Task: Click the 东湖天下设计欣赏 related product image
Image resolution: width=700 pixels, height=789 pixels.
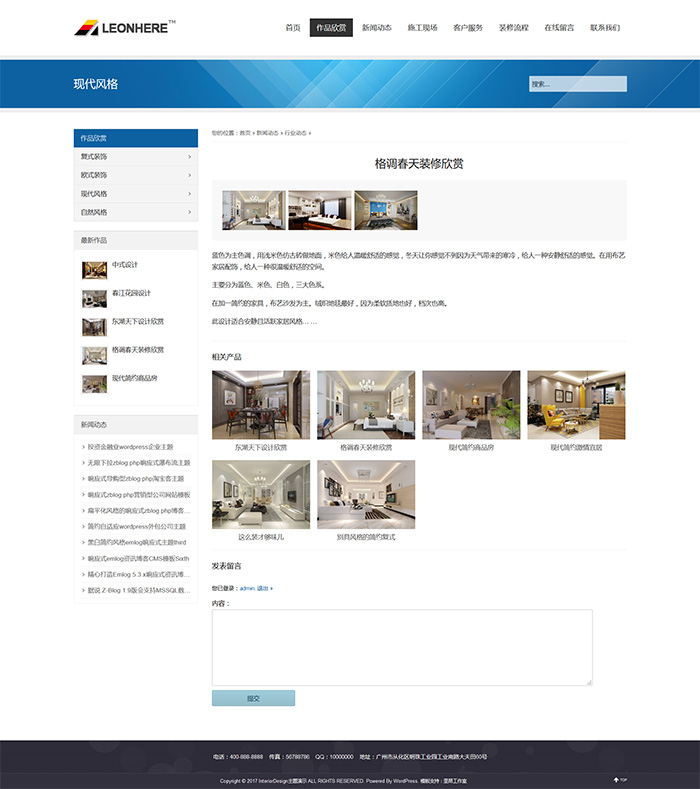Action: click(261, 405)
